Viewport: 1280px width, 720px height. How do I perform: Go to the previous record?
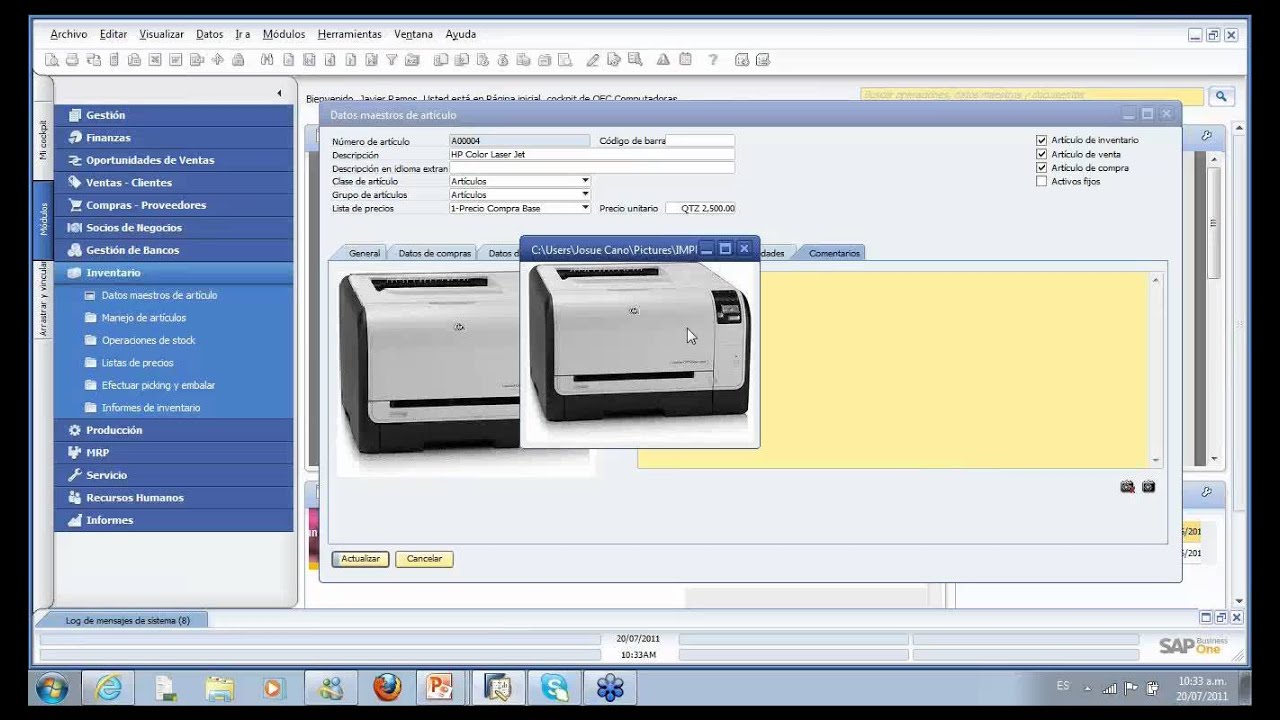tap(330, 60)
